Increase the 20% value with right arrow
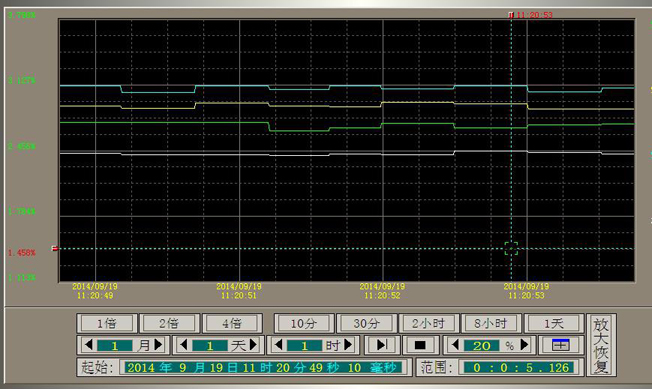The height and width of the screenshot is (389, 652). 525,345
